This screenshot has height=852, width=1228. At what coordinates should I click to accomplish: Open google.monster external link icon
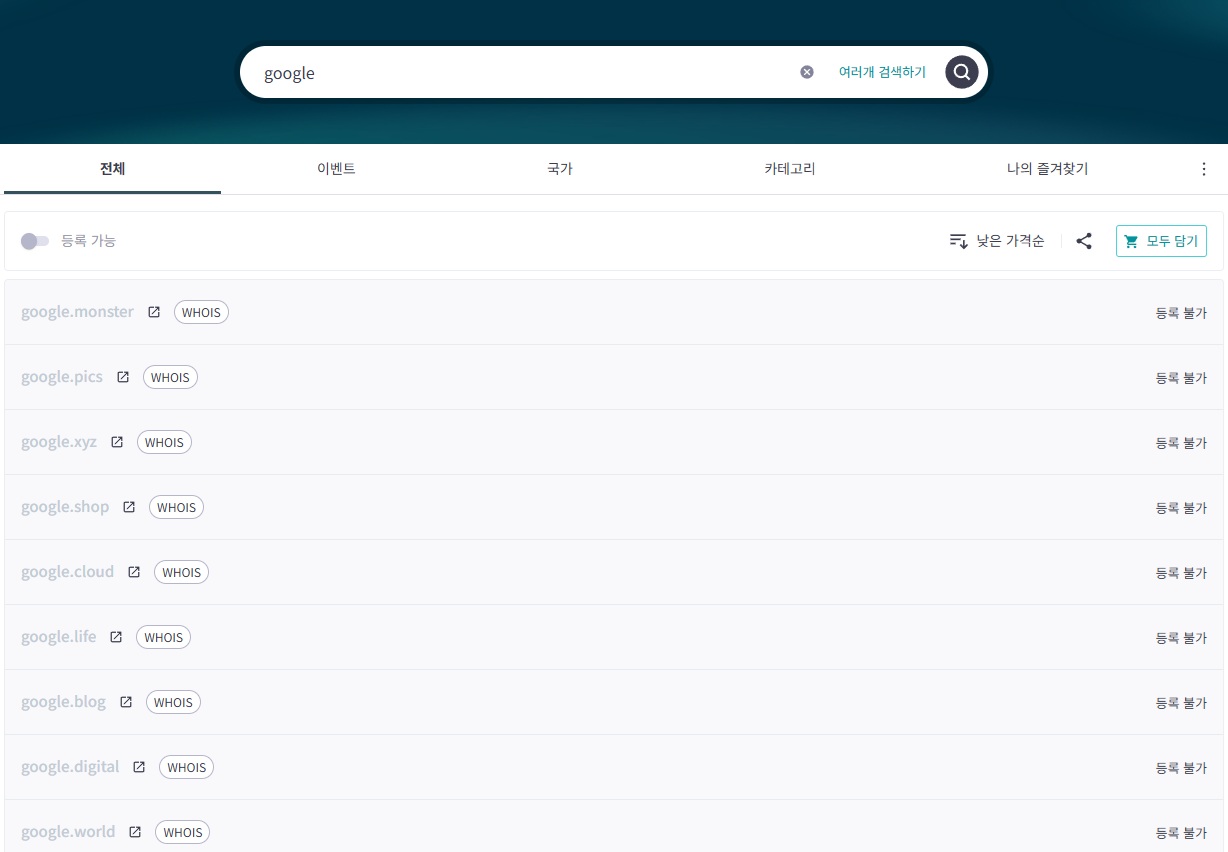point(154,312)
